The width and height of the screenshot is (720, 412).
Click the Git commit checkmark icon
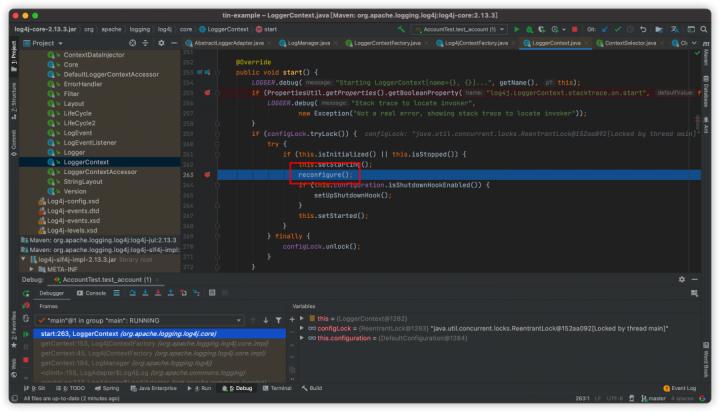click(618, 29)
